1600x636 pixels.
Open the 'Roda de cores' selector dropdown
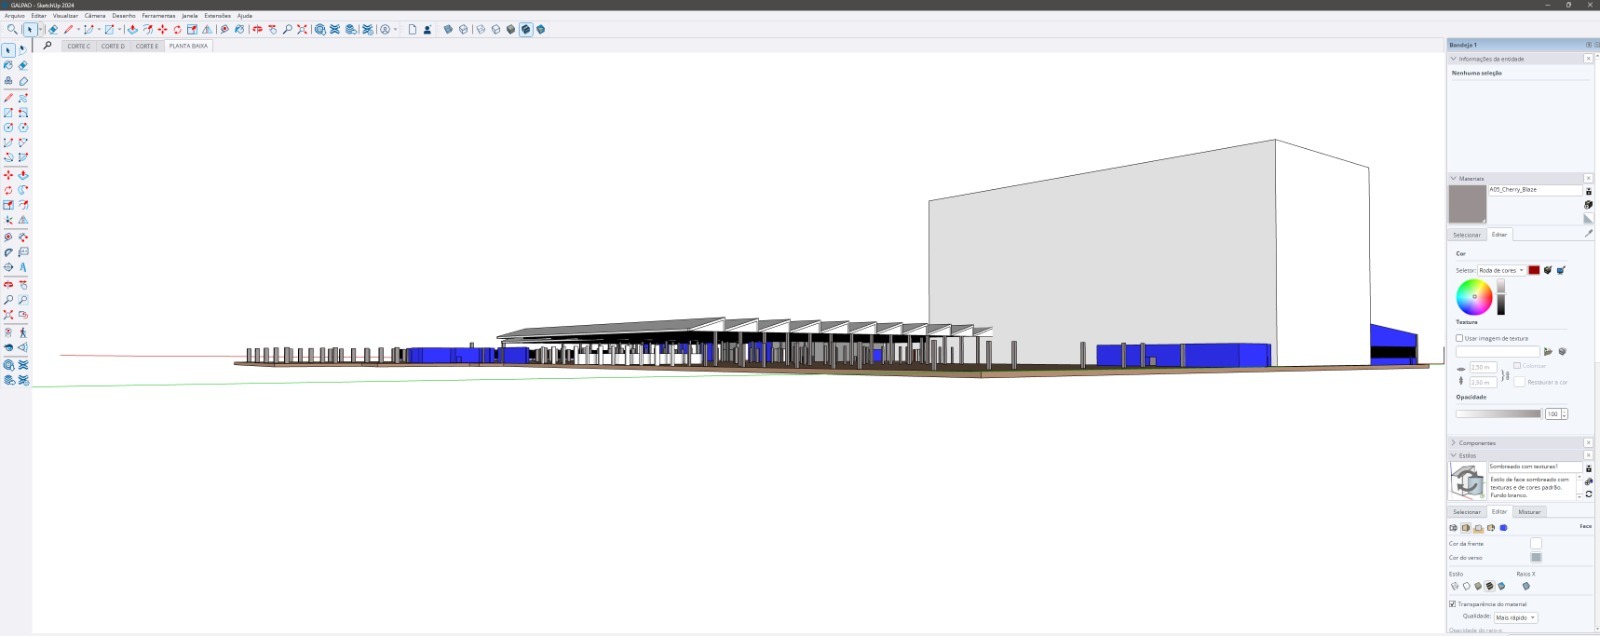(1501, 270)
